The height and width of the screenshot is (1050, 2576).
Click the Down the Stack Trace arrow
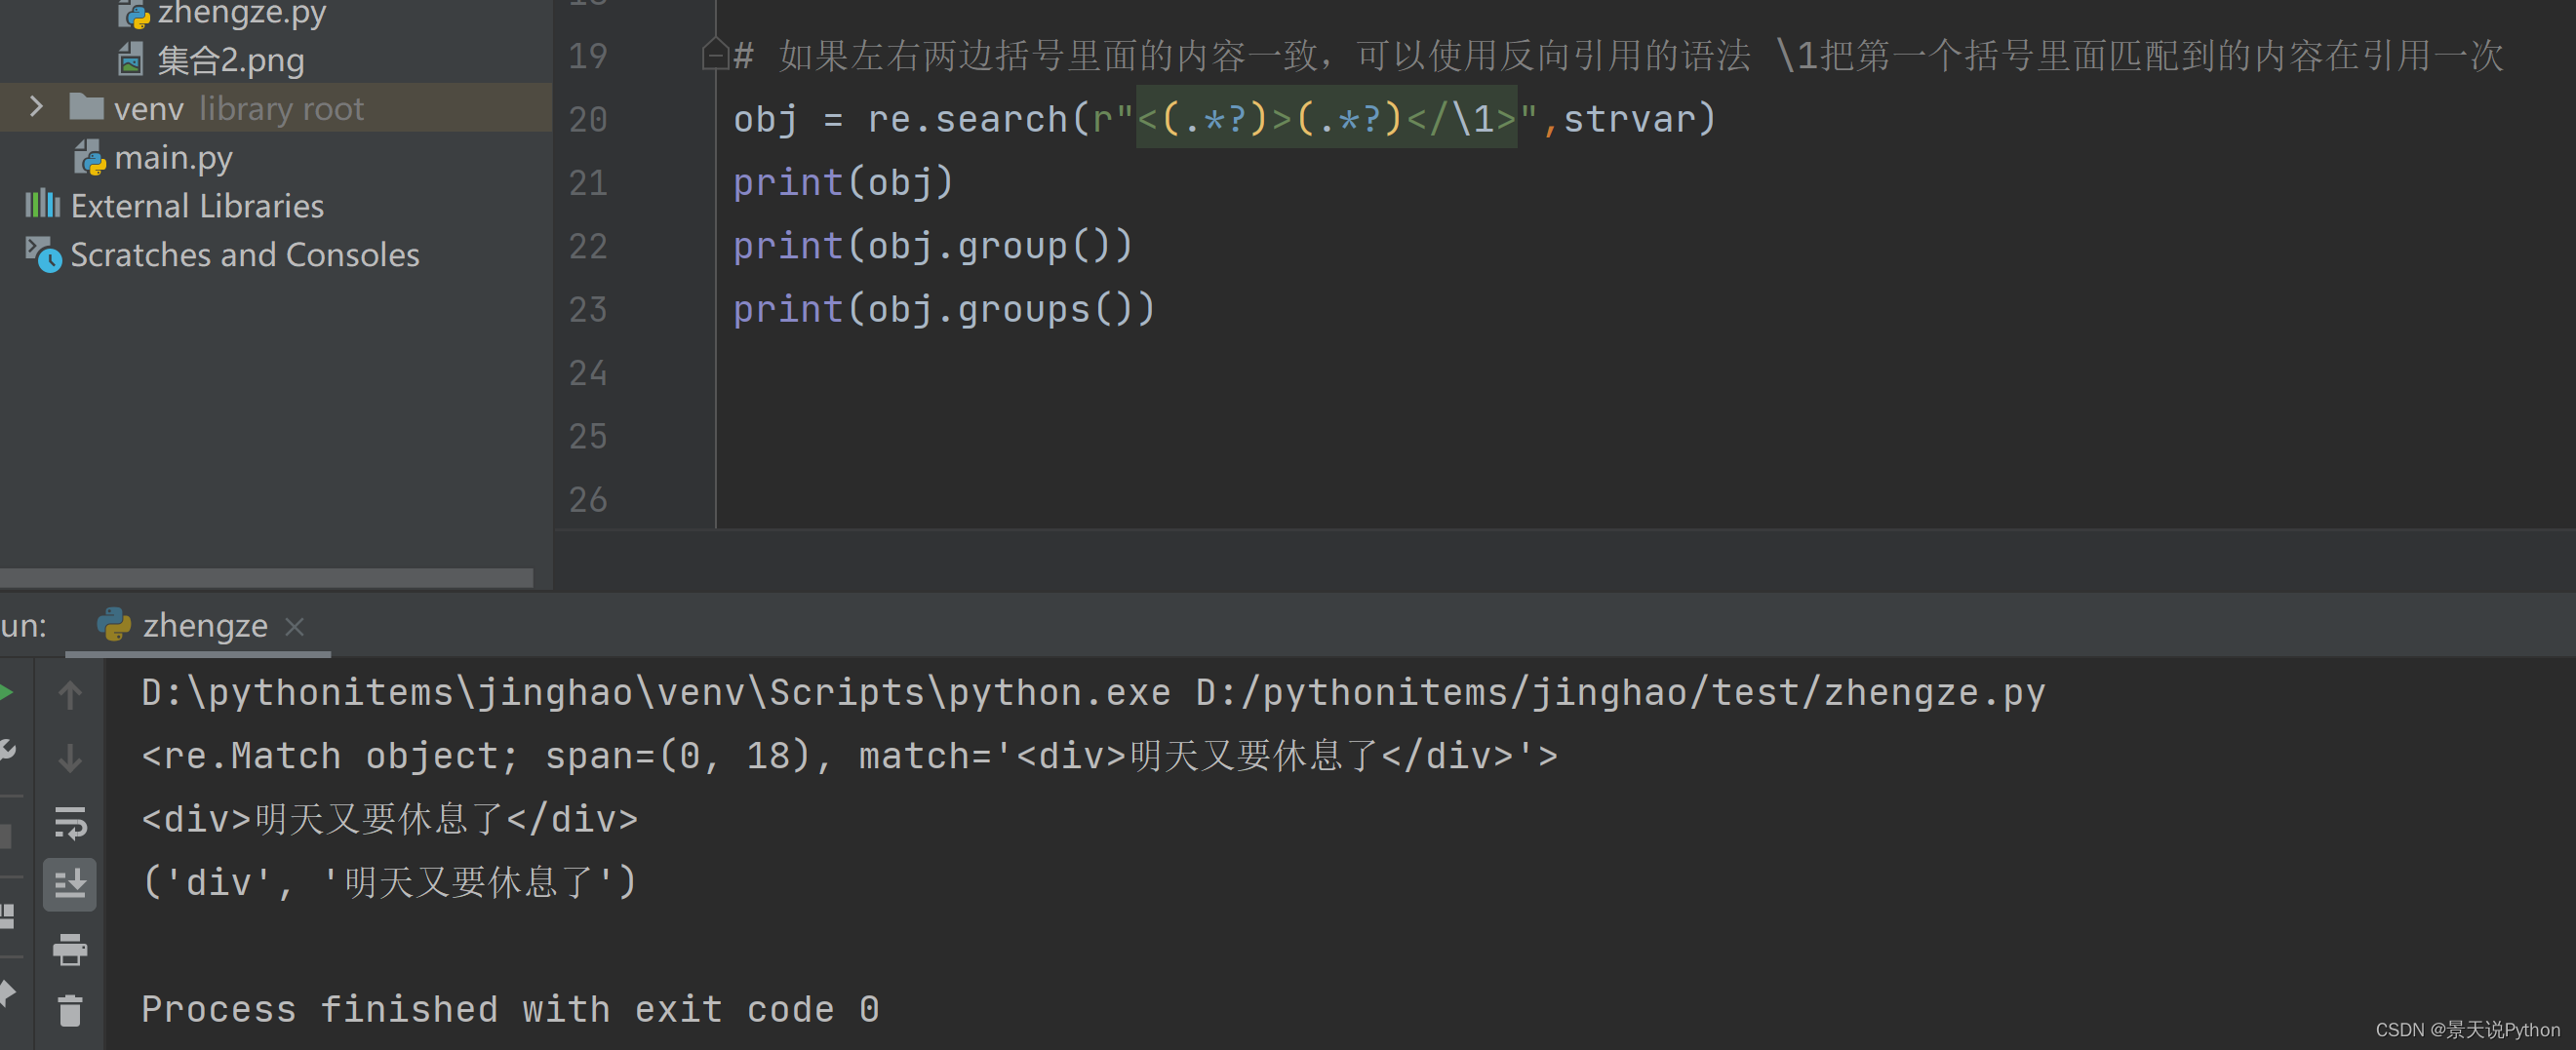tap(70, 758)
